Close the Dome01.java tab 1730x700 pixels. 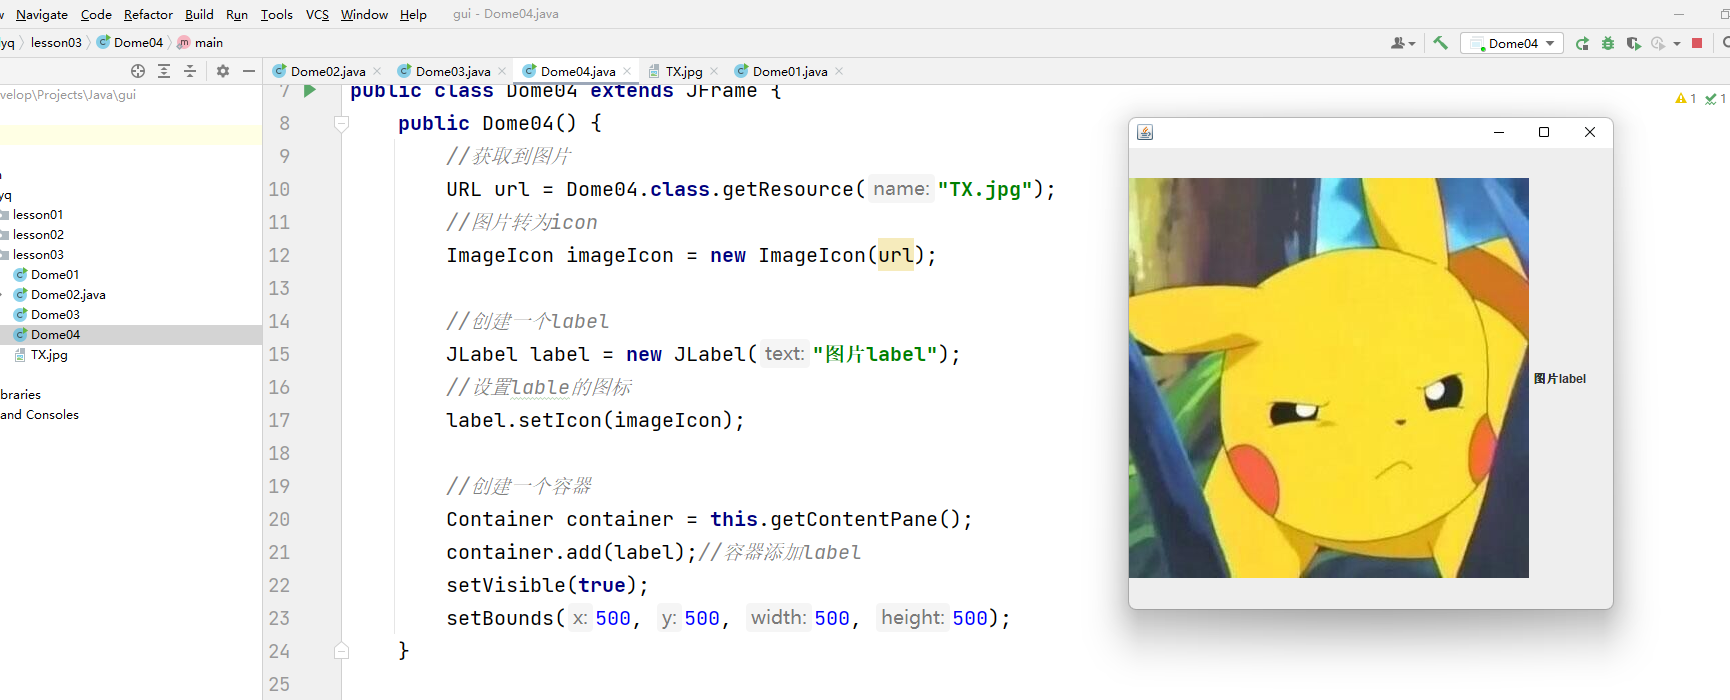(x=839, y=71)
